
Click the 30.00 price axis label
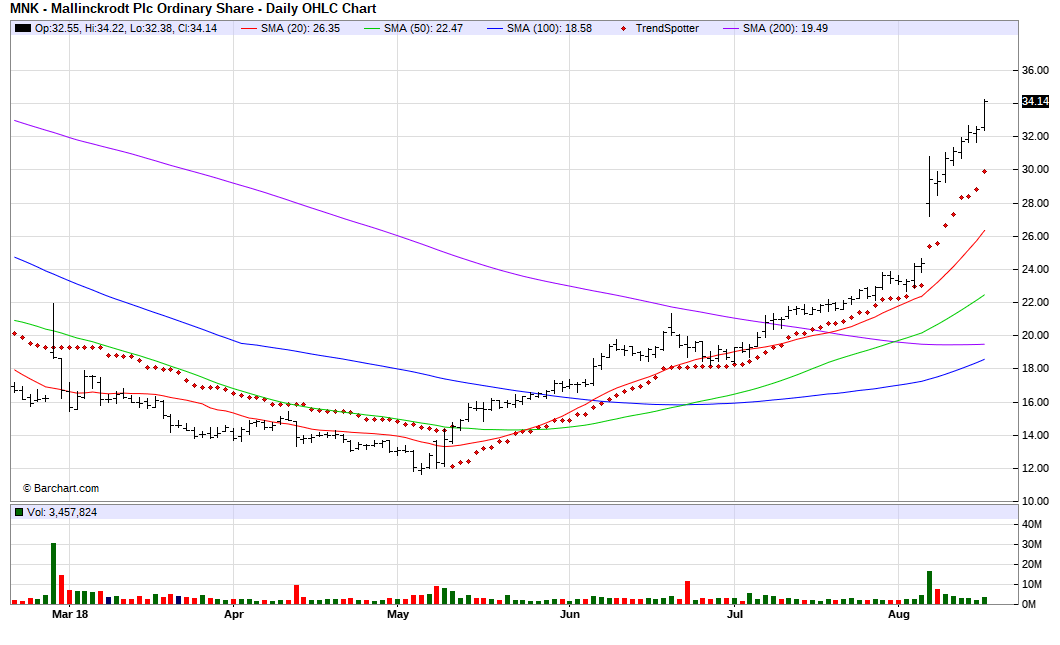[1035, 170]
